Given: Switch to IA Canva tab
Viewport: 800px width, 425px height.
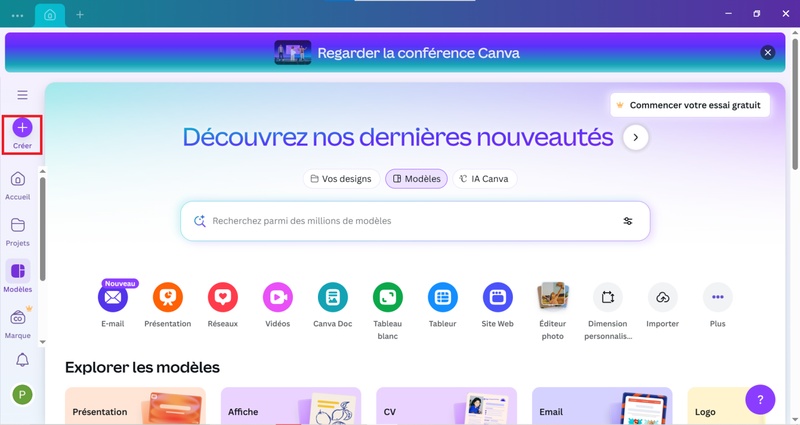Looking at the screenshot, I should point(485,179).
